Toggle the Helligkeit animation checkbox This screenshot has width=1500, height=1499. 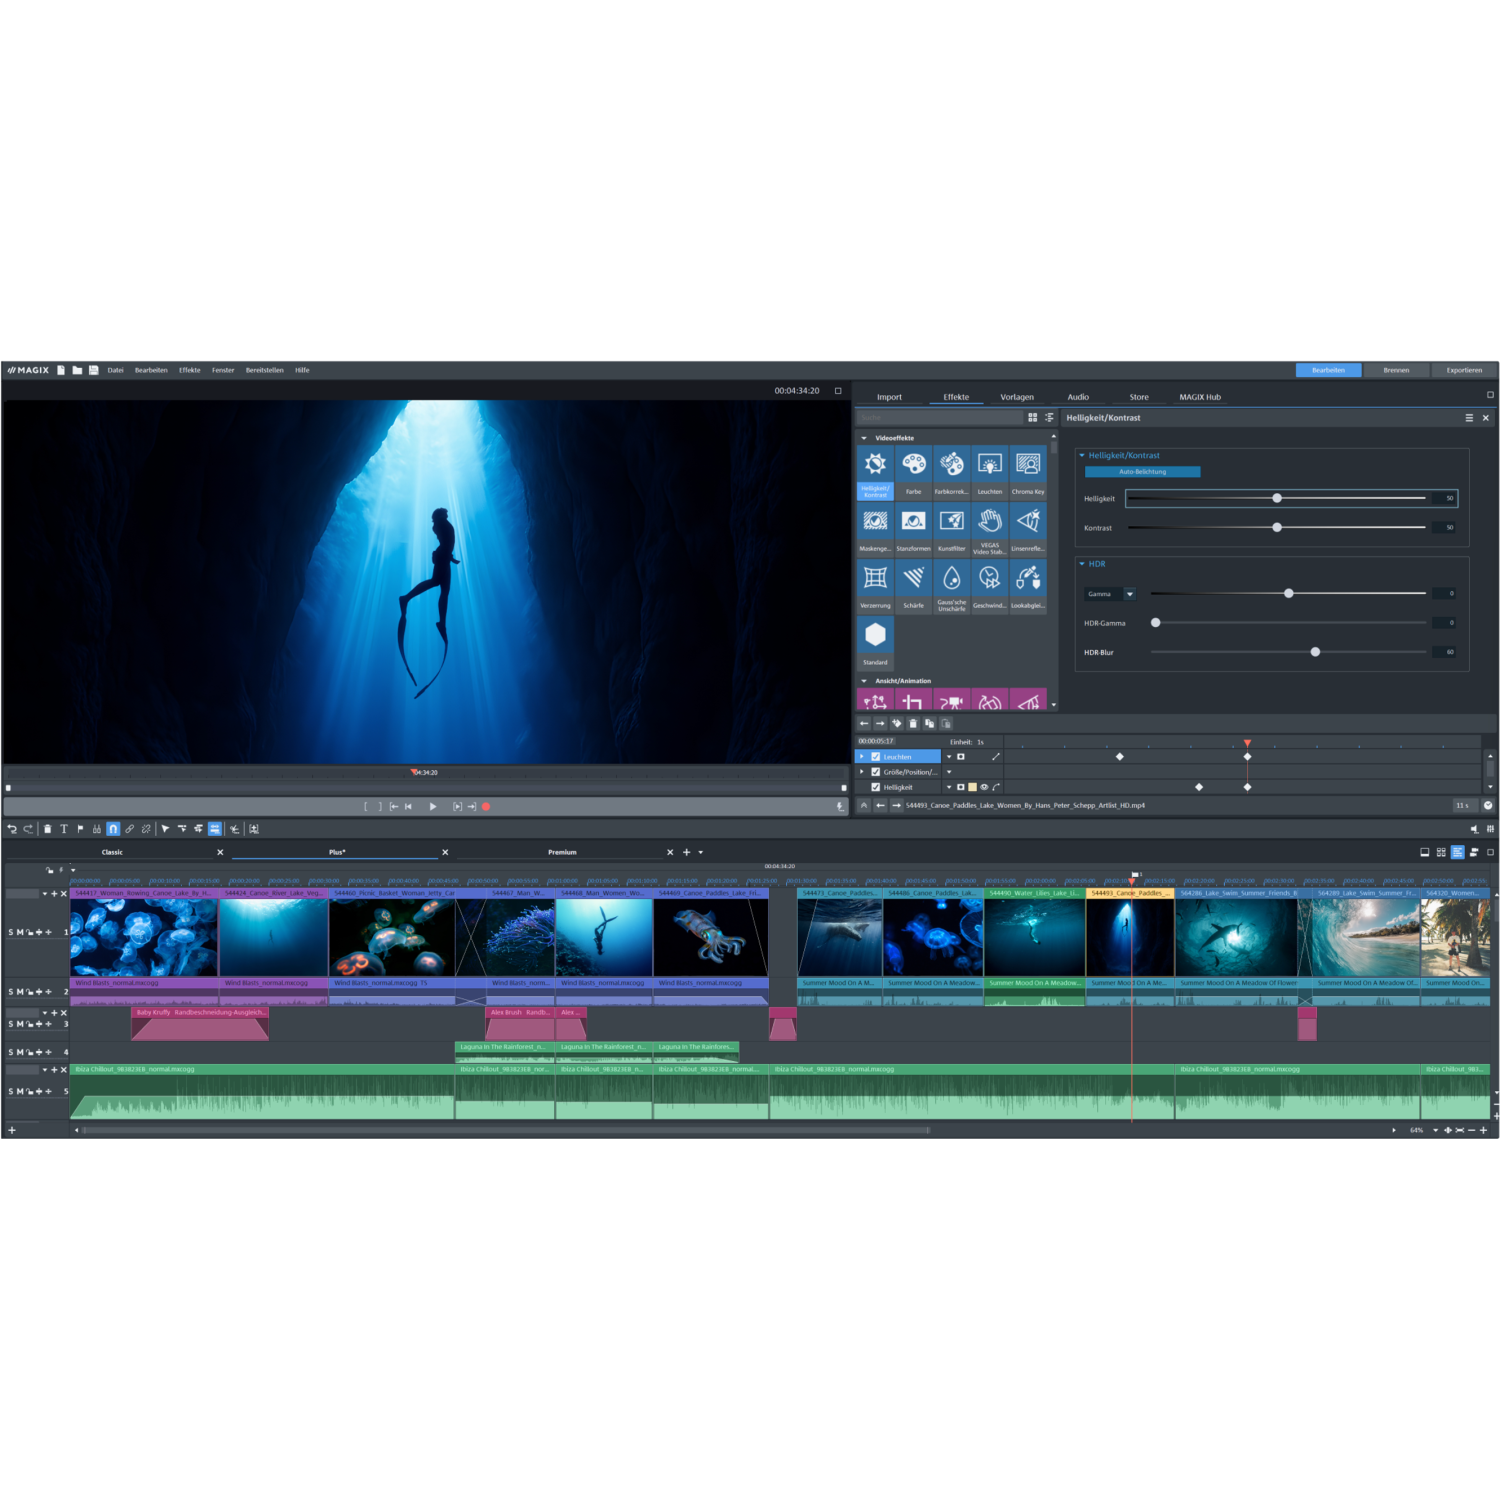click(875, 787)
